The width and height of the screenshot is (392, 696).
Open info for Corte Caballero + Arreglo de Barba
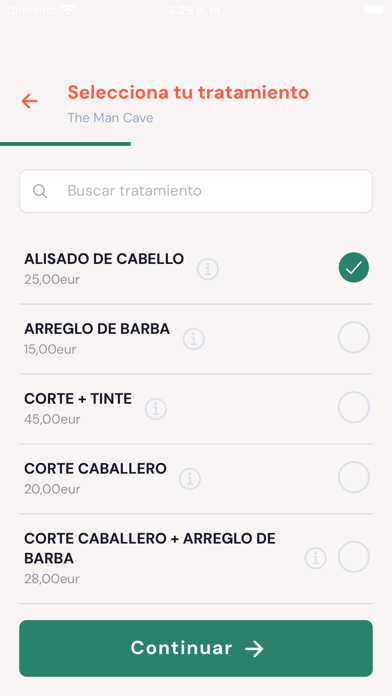point(316,558)
